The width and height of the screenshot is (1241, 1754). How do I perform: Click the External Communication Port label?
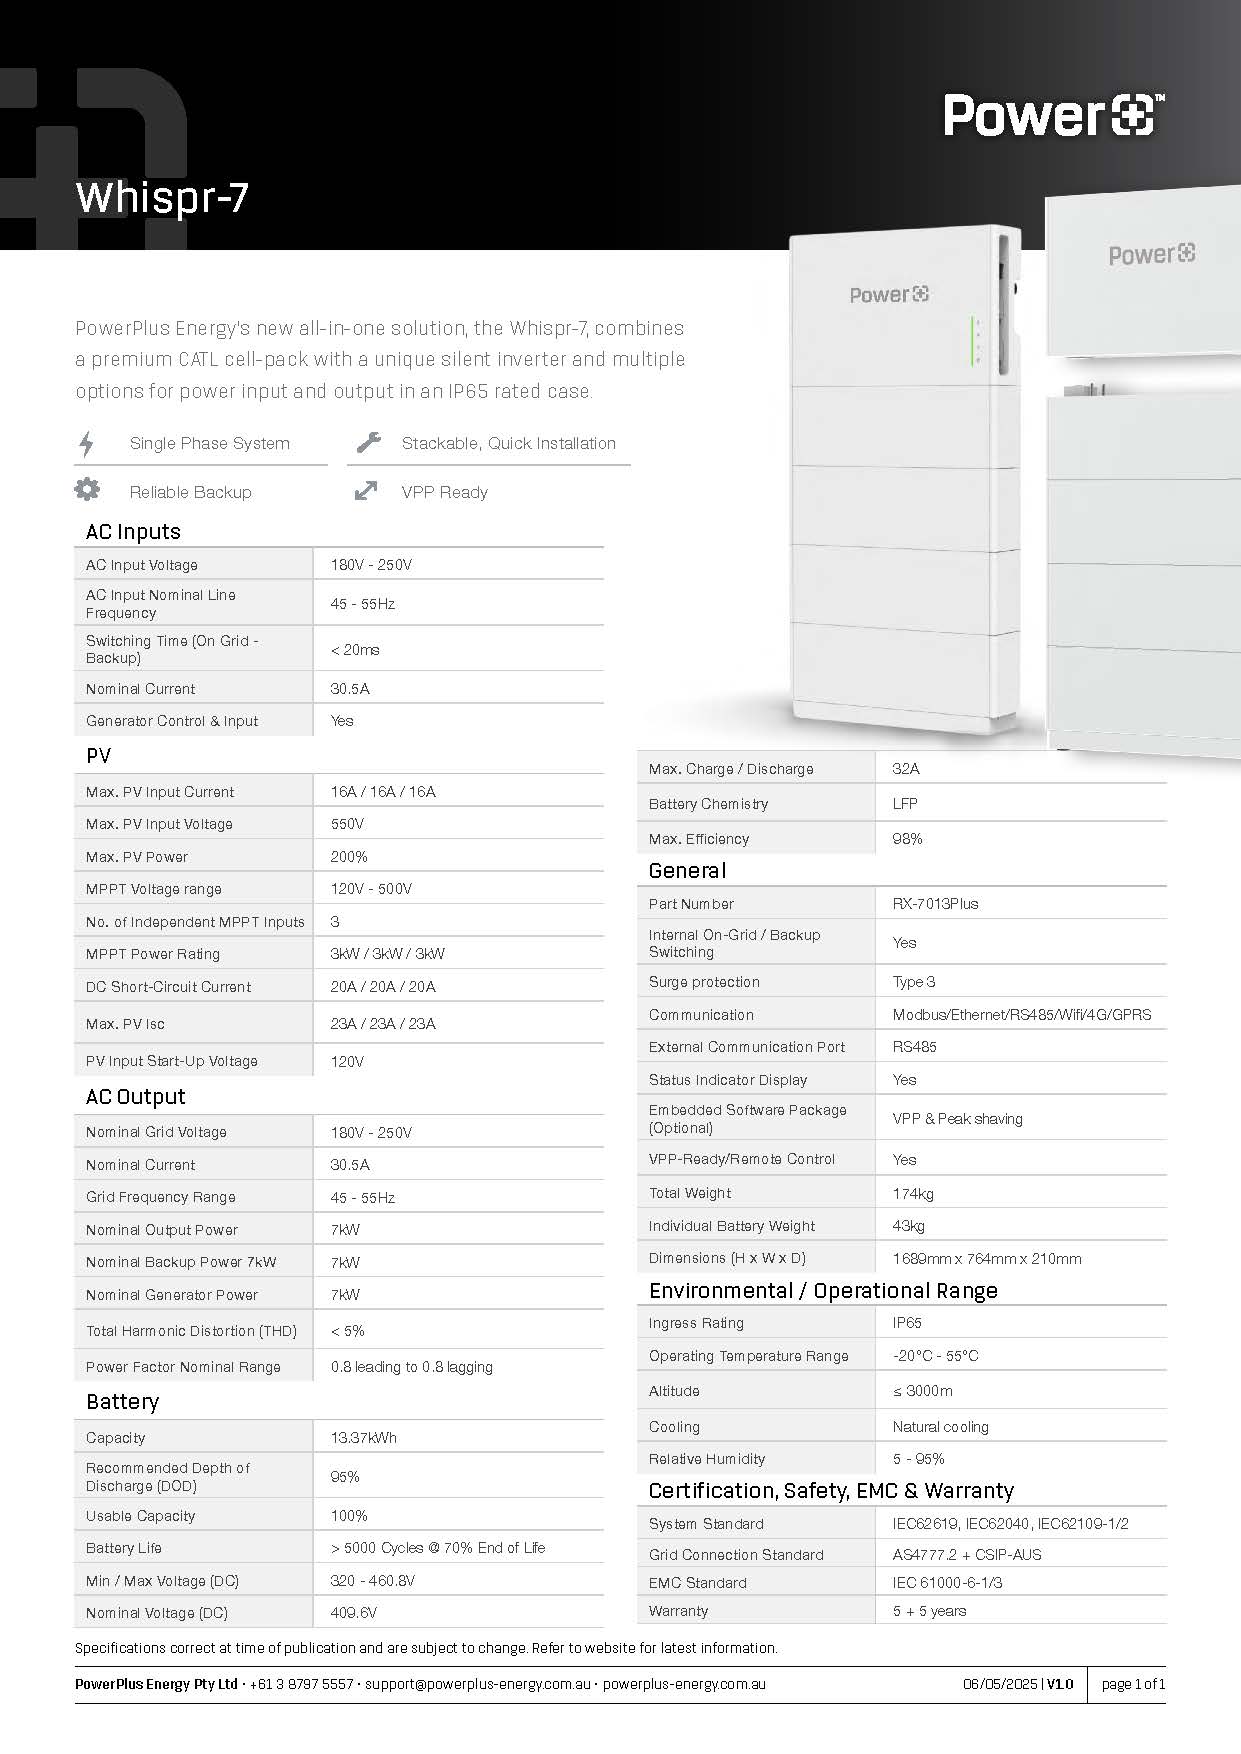tap(747, 1047)
